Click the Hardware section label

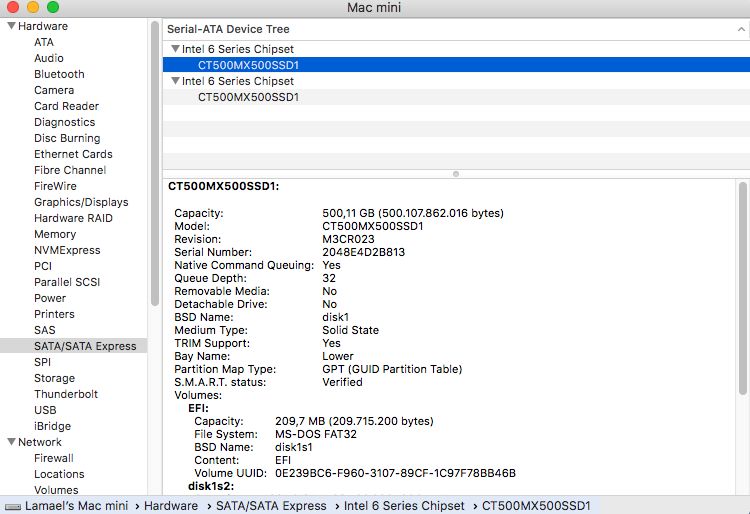click(x=43, y=26)
